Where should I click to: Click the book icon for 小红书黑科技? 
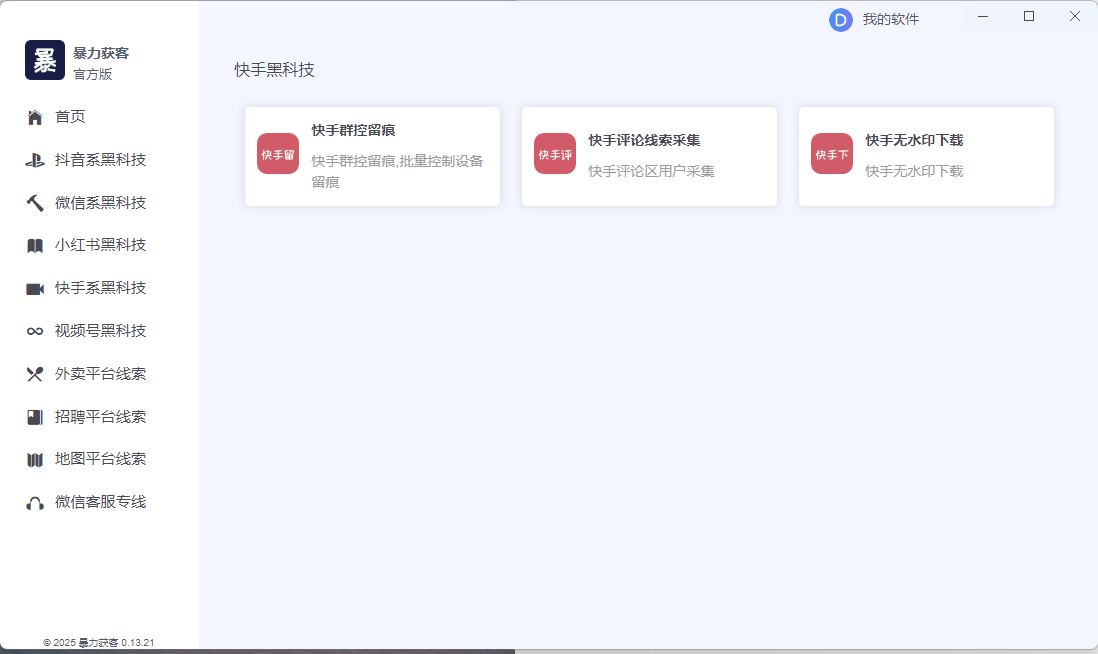35,246
